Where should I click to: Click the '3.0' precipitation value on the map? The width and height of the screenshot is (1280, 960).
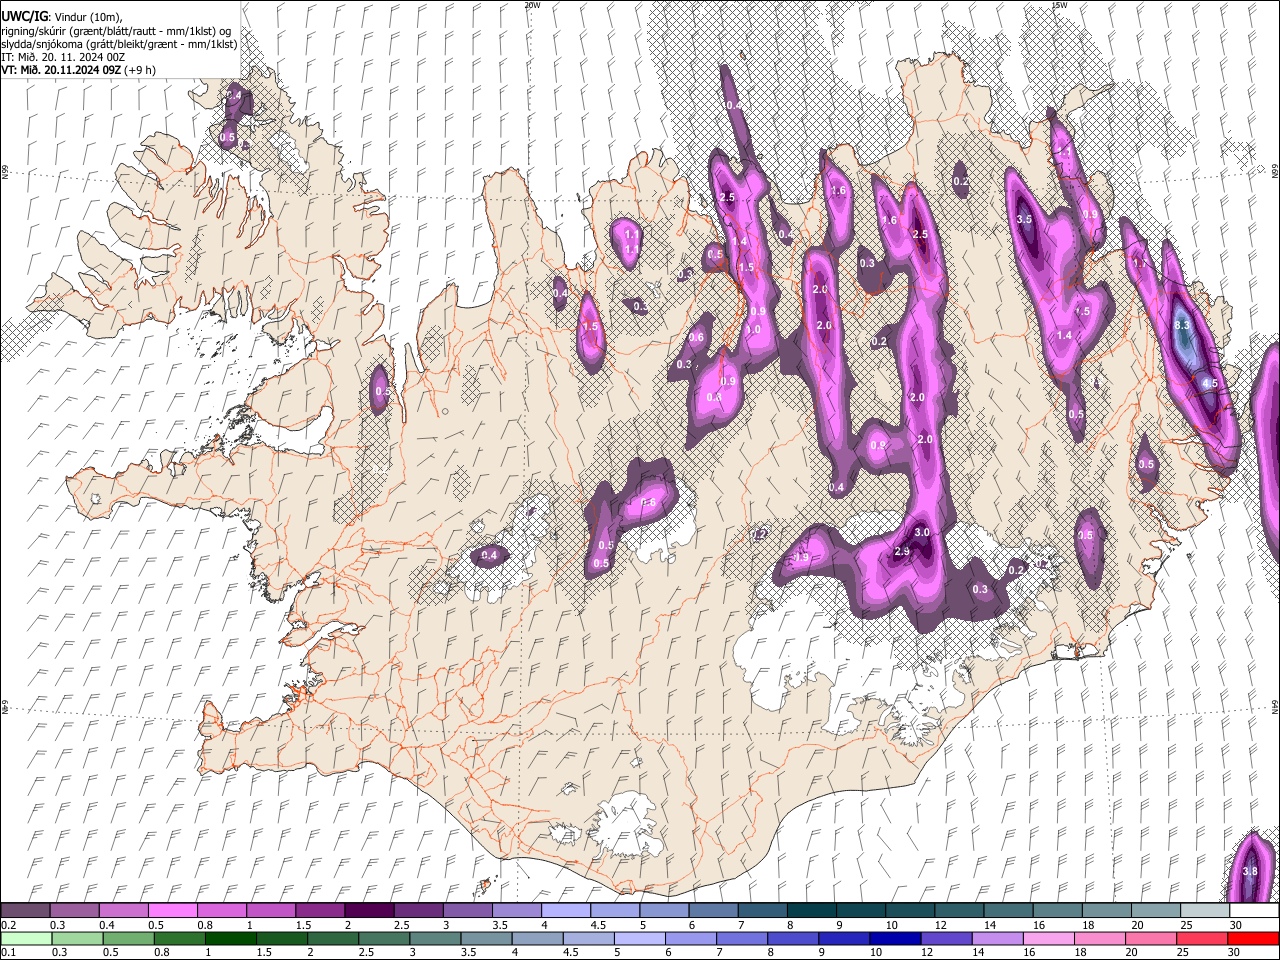pyautogui.click(x=922, y=532)
